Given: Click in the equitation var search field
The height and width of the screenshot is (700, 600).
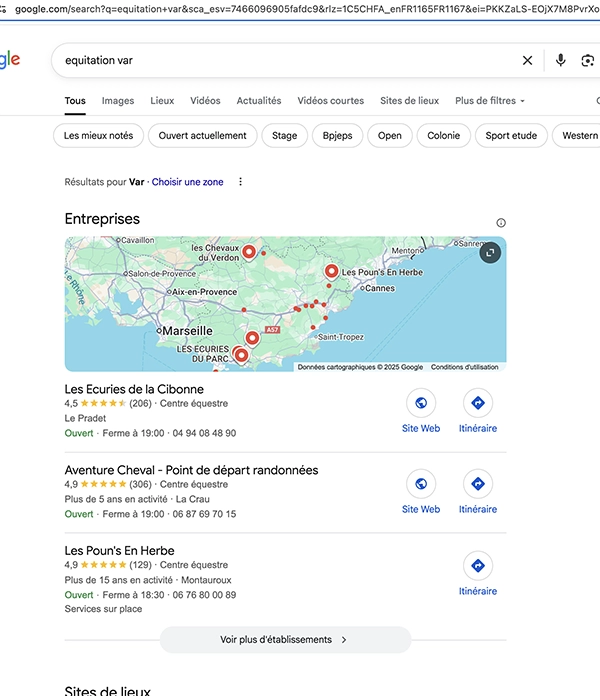Looking at the screenshot, I should tap(286, 60).
